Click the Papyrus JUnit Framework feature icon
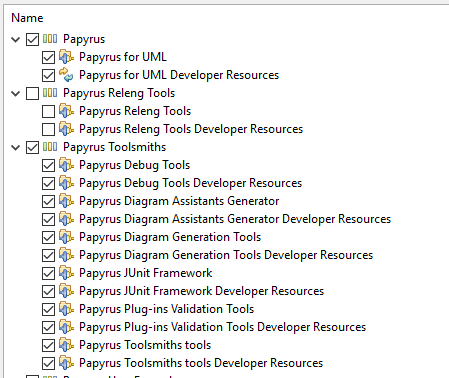Image resolution: width=449 pixels, height=378 pixels. pos(66,273)
